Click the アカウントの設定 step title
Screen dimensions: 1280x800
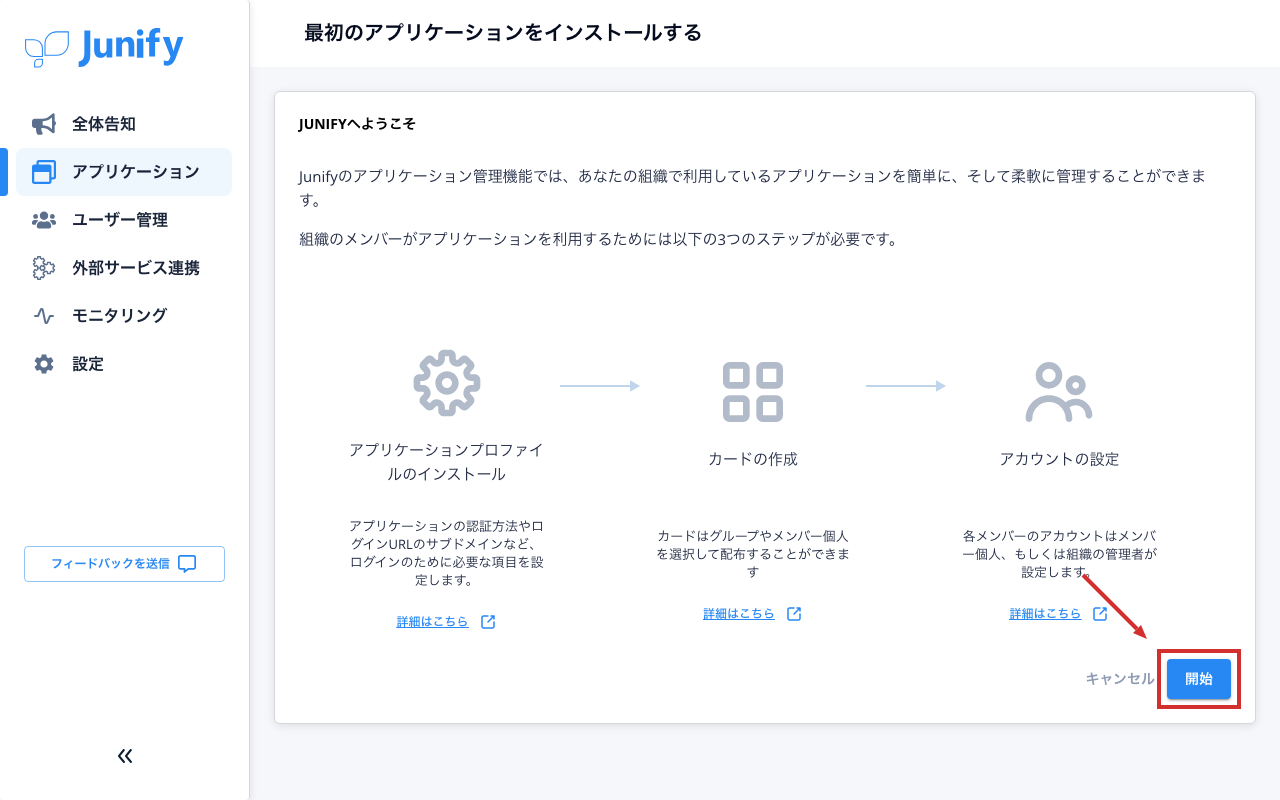(x=1059, y=459)
